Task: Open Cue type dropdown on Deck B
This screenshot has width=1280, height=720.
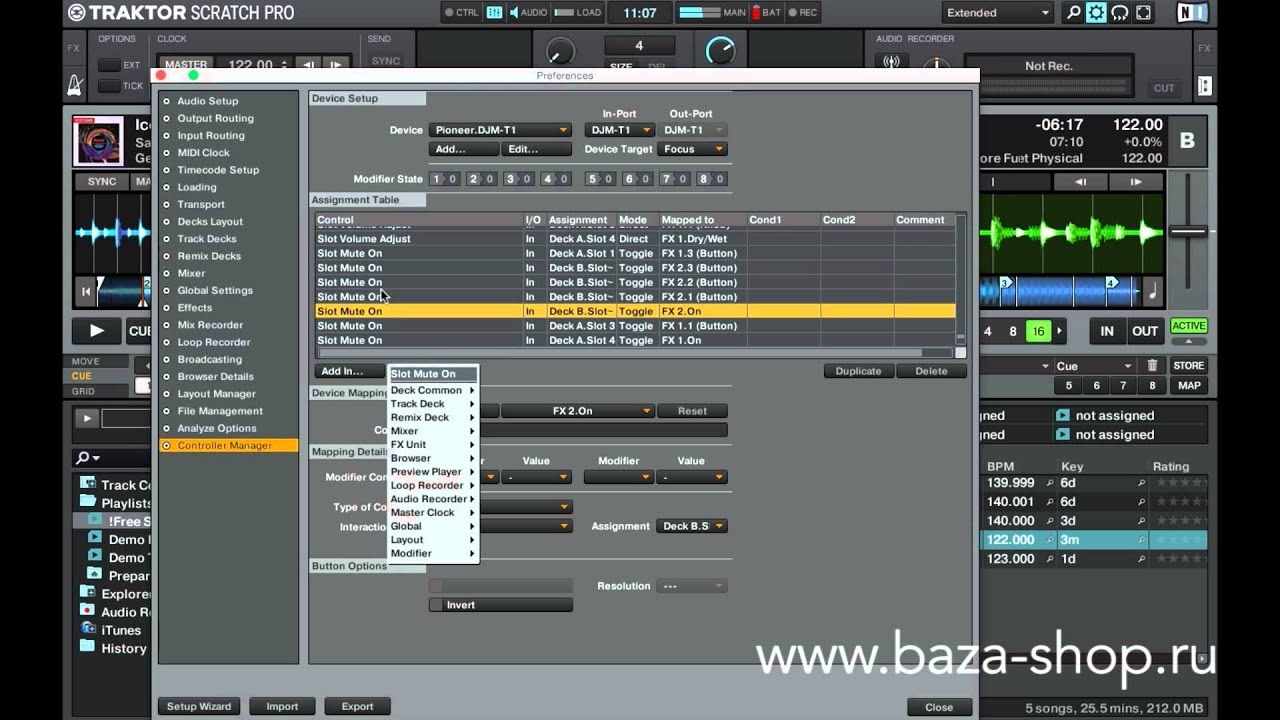Action: (x=1094, y=366)
